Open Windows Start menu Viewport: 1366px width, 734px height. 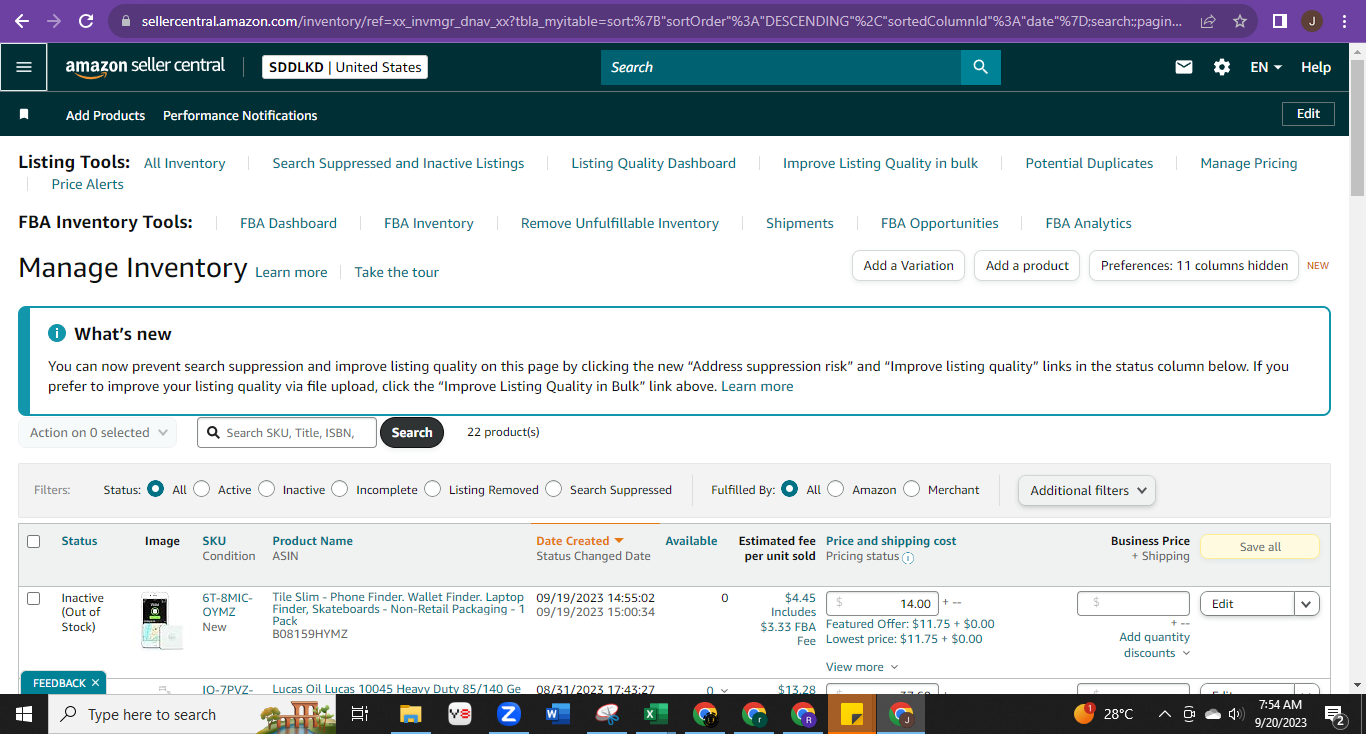[24, 714]
